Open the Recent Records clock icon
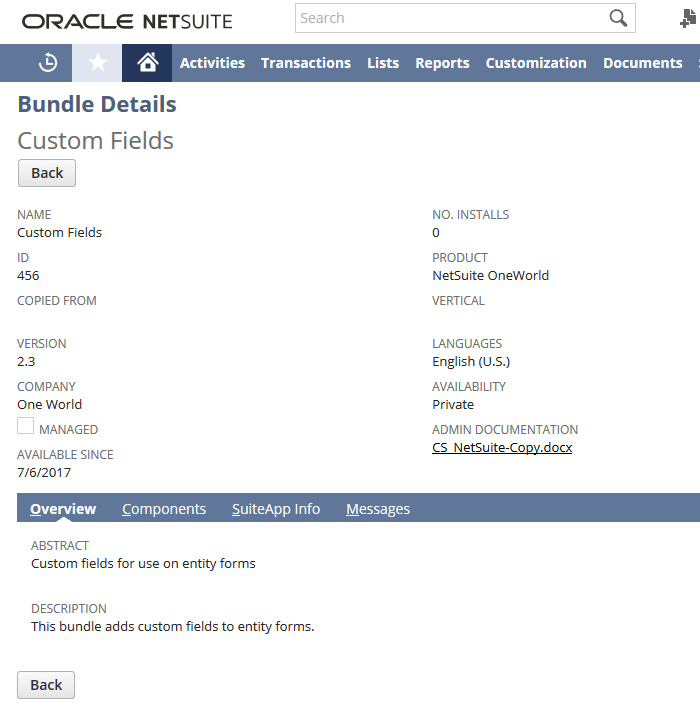The image size is (700, 710). point(48,62)
